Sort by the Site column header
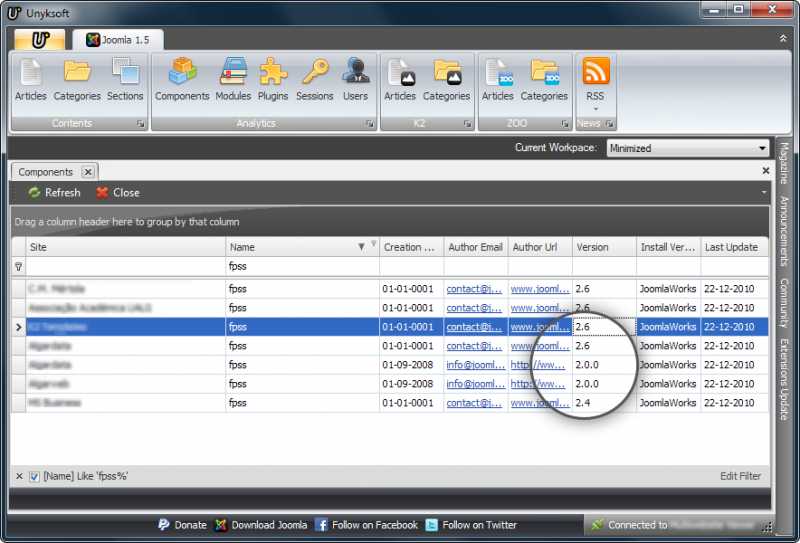This screenshot has width=800, height=543. pos(126,247)
